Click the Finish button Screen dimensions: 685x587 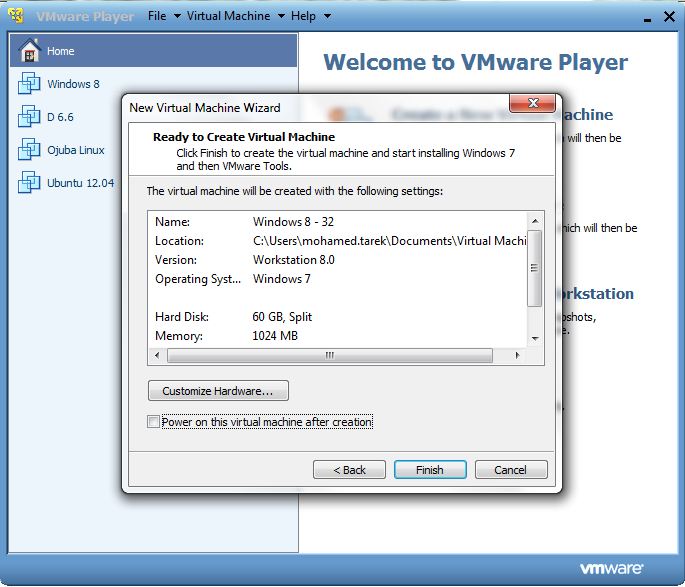point(430,470)
